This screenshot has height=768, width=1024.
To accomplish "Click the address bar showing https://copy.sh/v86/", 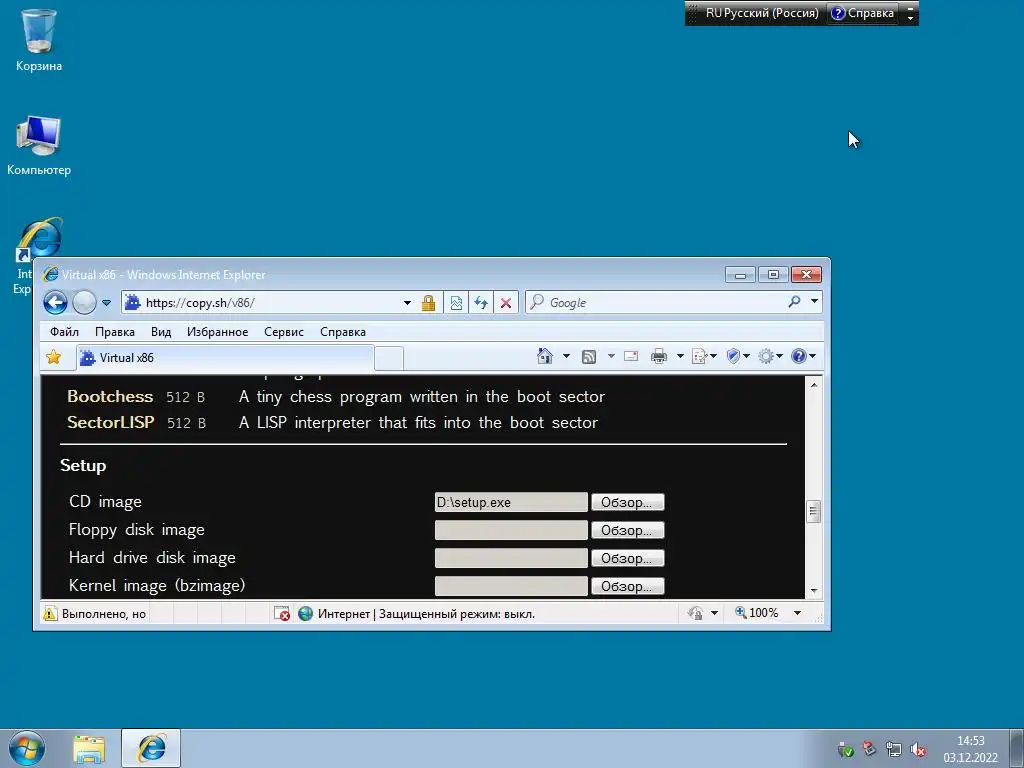I will click(x=261, y=303).
